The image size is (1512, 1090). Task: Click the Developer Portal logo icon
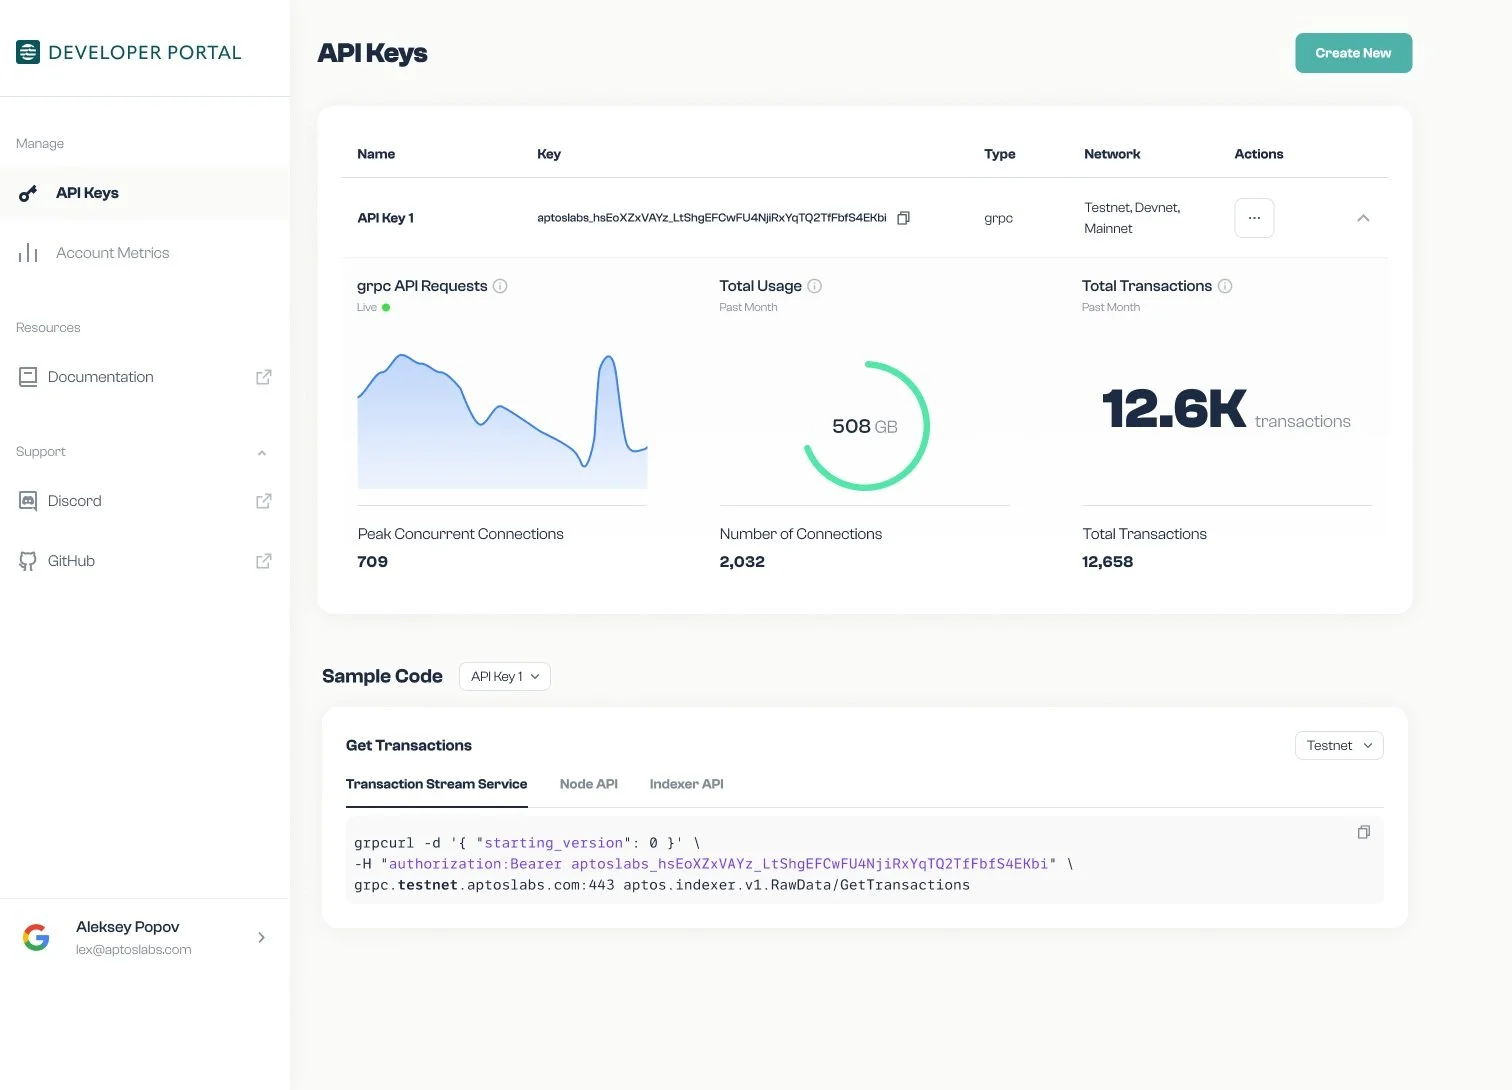(x=28, y=52)
